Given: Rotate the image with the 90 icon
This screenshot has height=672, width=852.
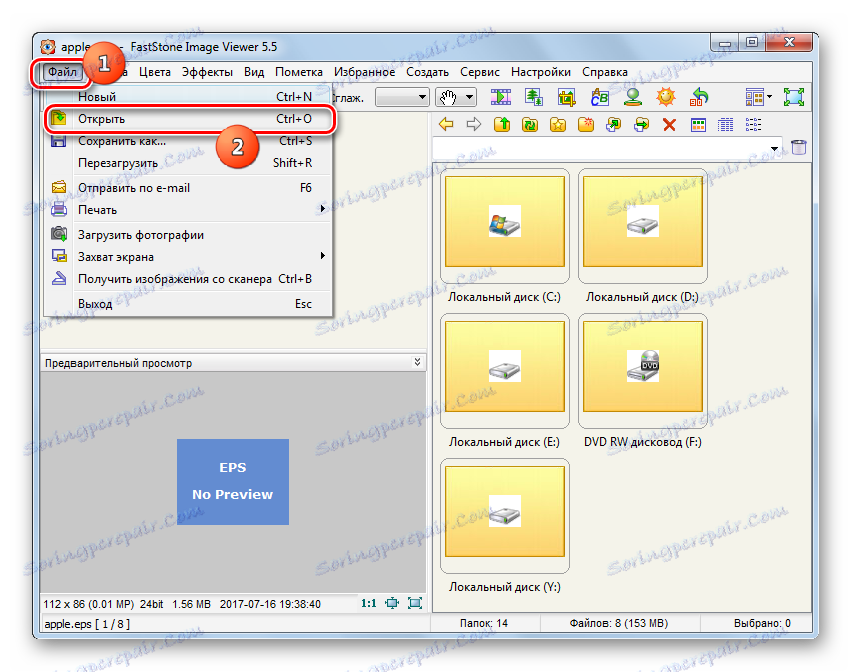Looking at the screenshot, I should [699, 97].
